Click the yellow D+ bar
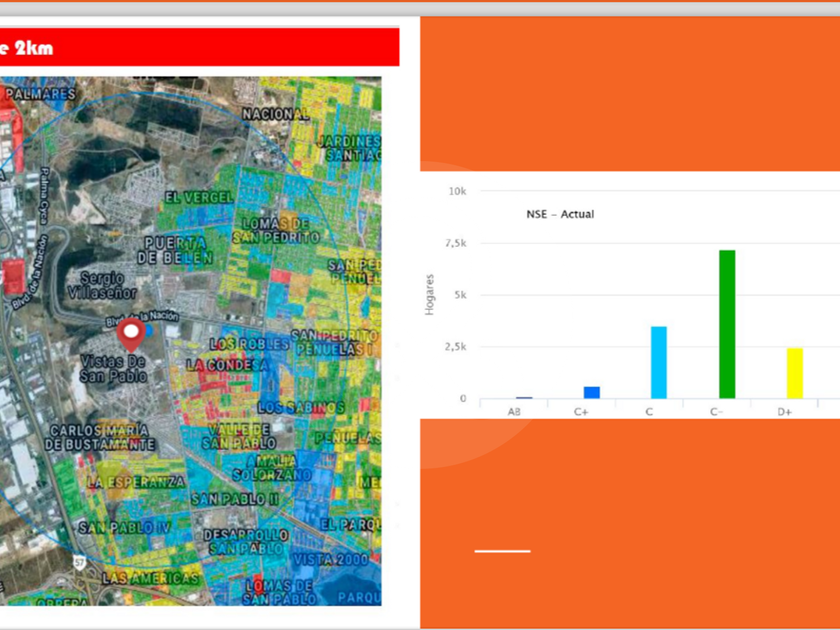 (795, 373)
